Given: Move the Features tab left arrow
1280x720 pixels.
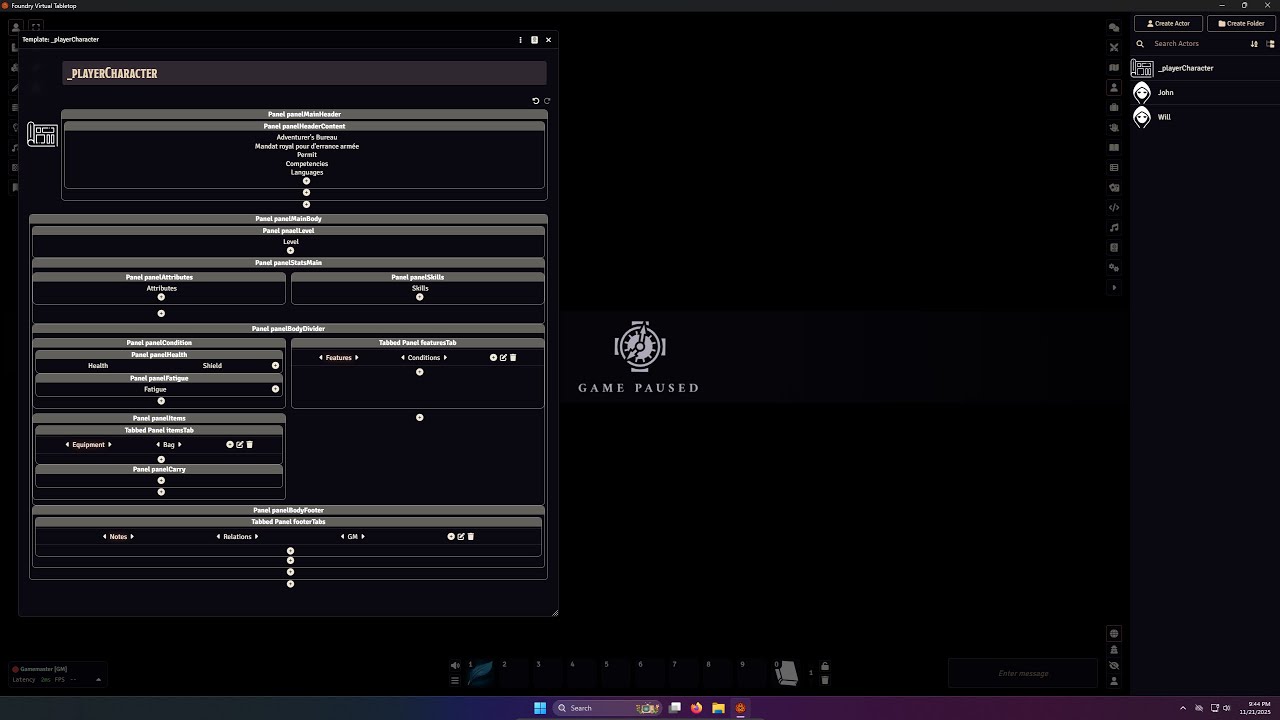Looking at the screenshot, I should click(321, 357).
